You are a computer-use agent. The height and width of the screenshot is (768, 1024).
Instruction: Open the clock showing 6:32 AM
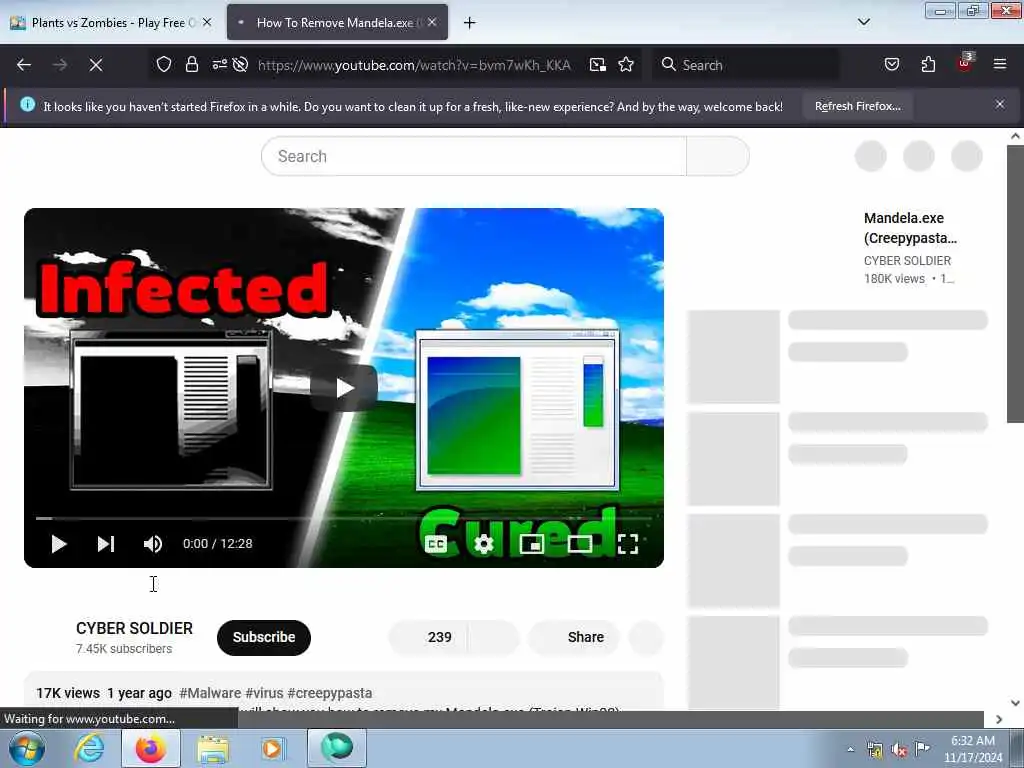point(972,749)
